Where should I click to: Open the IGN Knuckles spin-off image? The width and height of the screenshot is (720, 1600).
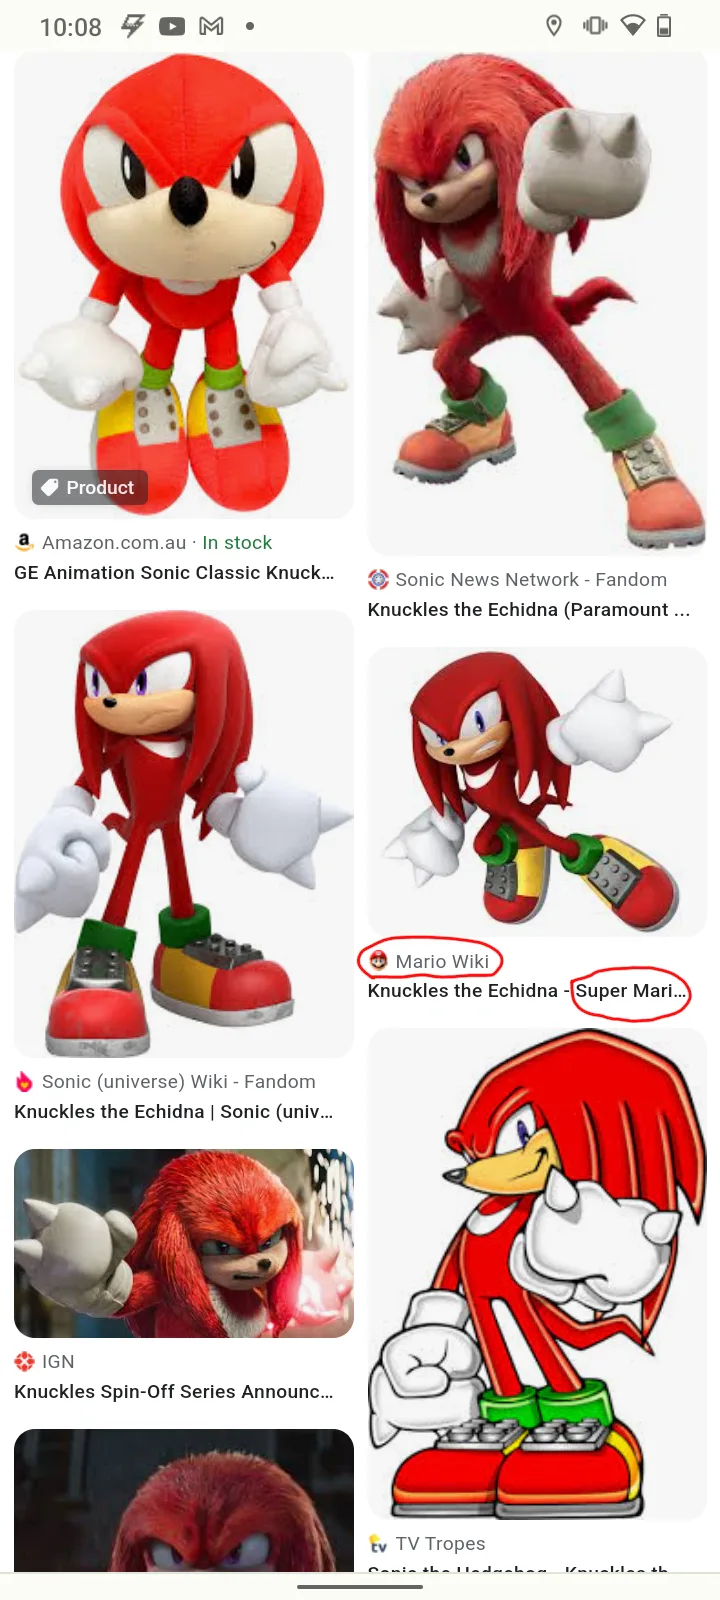184,1244
